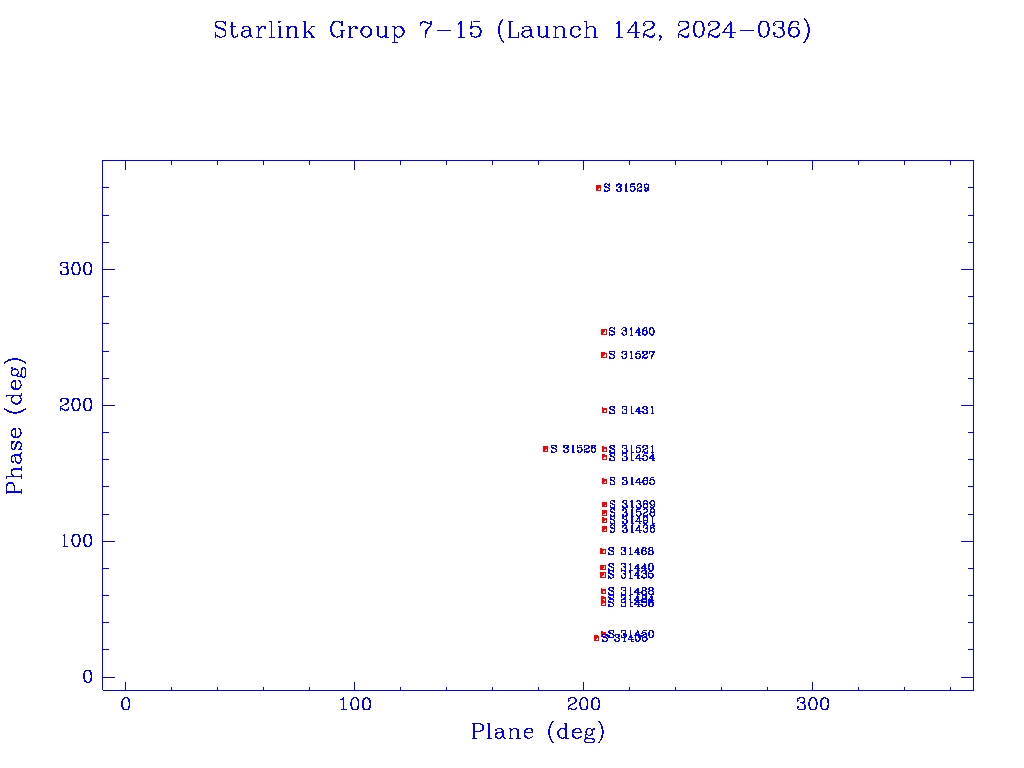Click the '300' tick label on Phase axis

click(76, 269)
